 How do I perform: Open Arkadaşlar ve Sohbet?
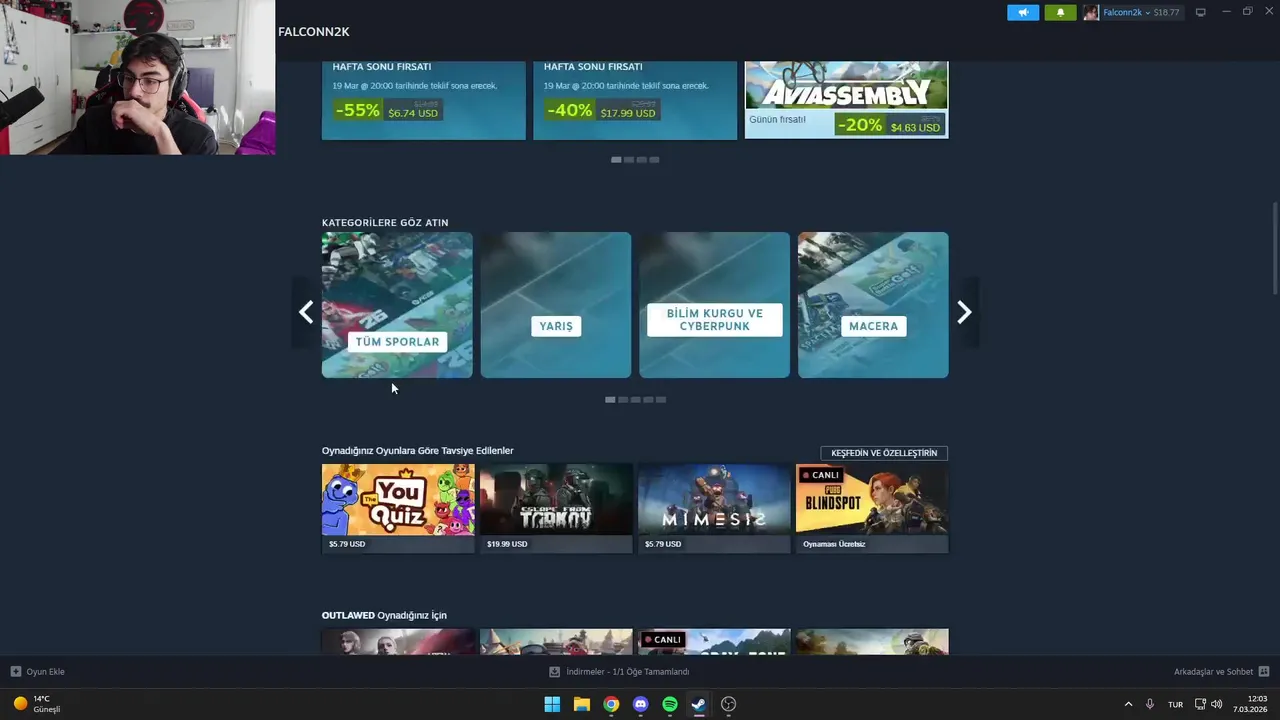tap(1214, 672)
